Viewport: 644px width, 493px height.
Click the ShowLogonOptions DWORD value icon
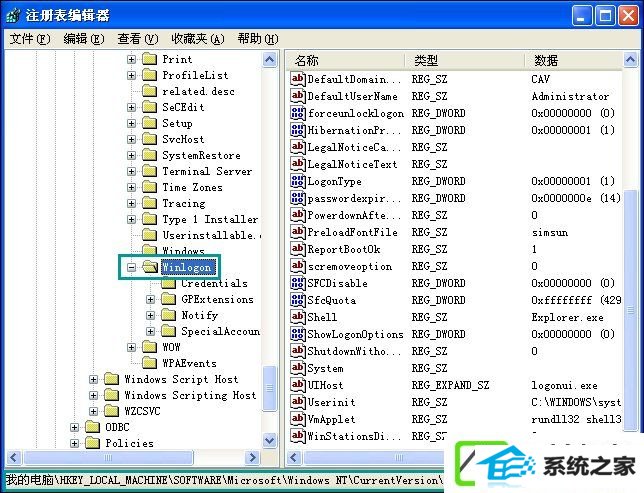tap(298, 334)
